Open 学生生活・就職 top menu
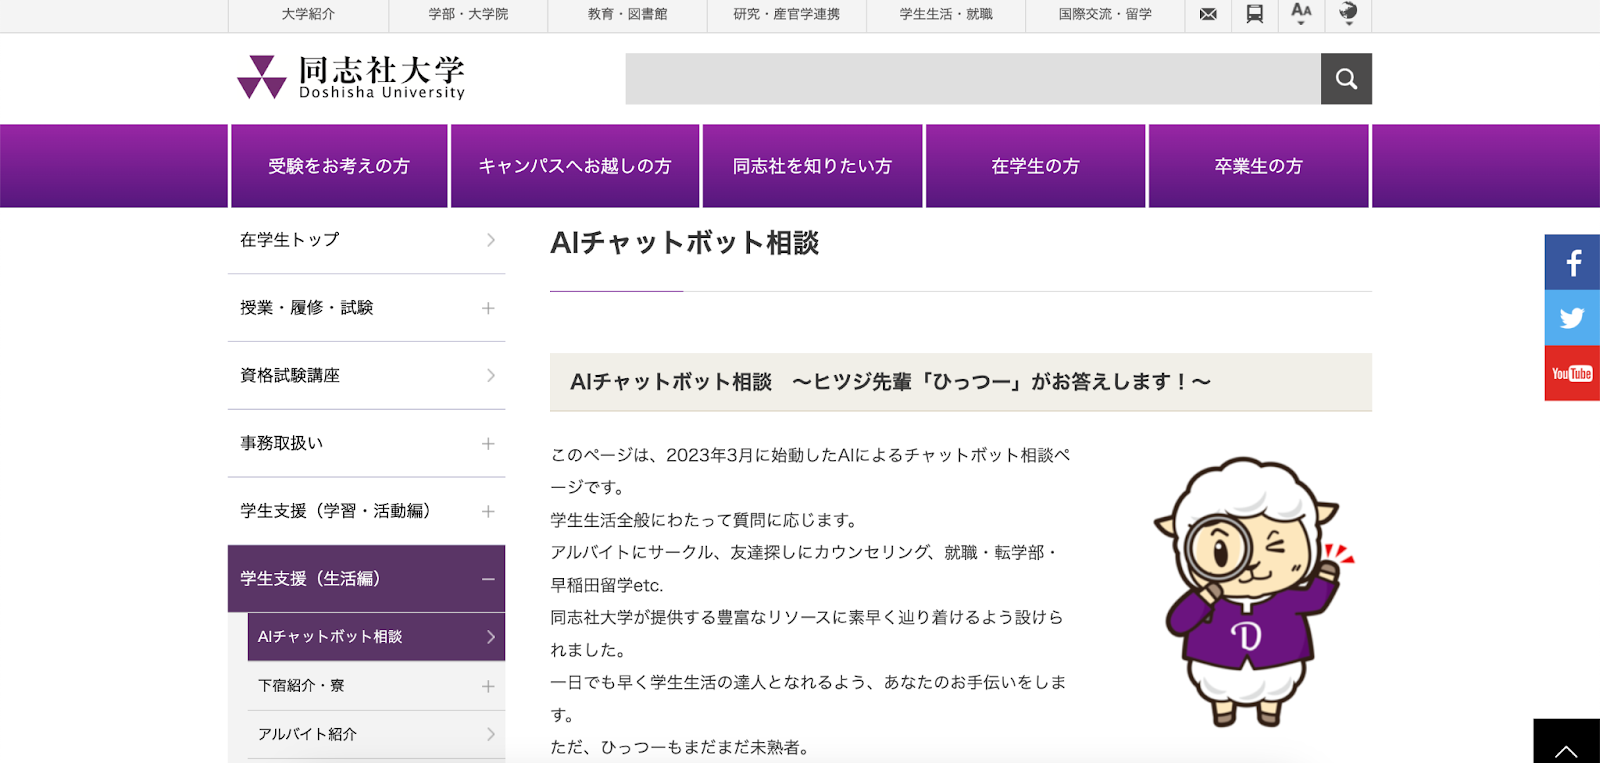This screenshot has height=763, width=1600. coord(946,14)
